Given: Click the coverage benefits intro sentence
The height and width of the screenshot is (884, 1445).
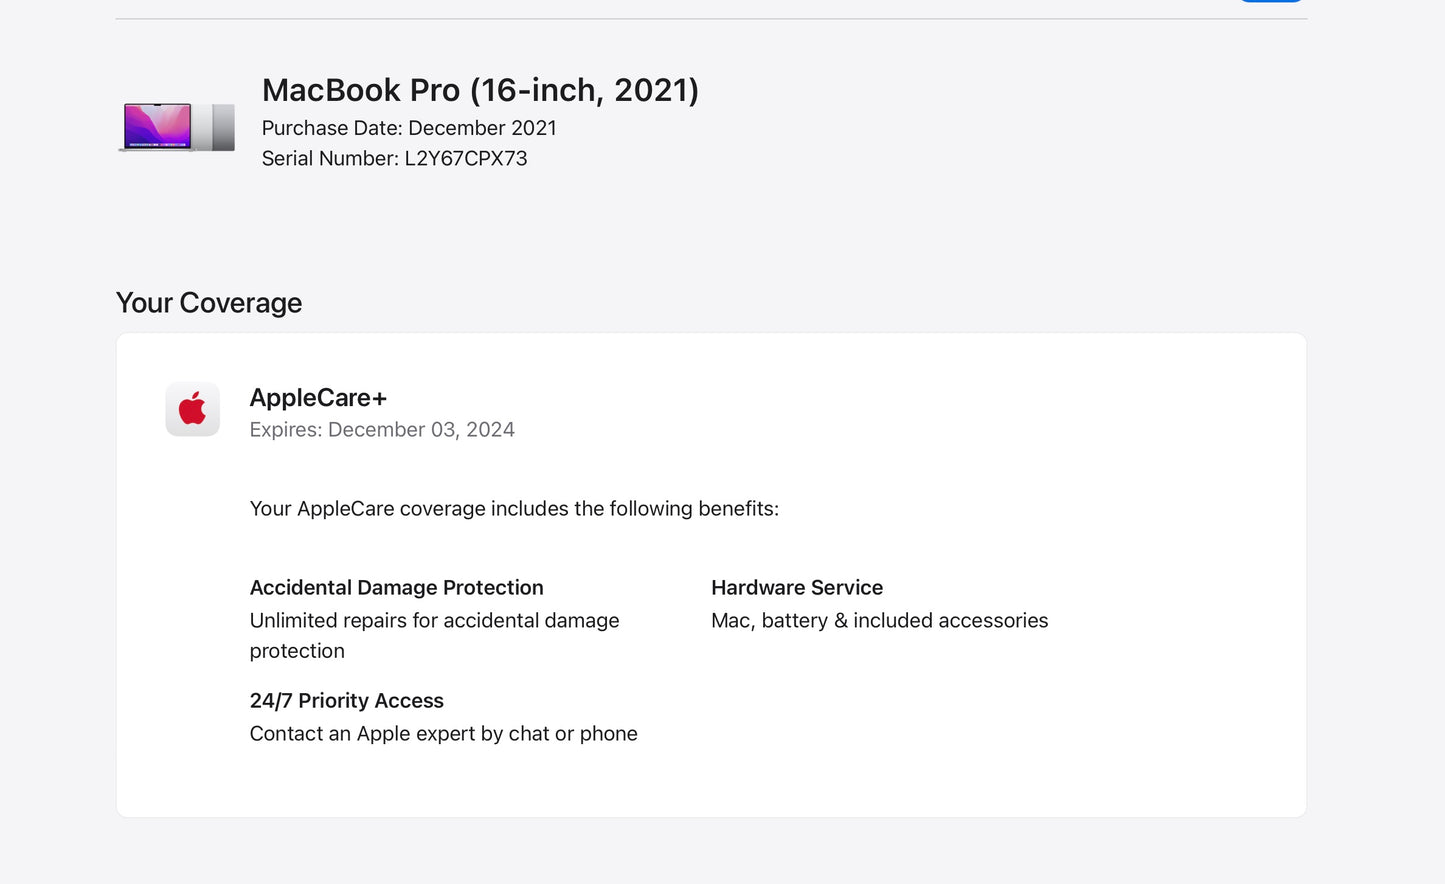Looking at the screenshot, I should [x=514, y=509].
